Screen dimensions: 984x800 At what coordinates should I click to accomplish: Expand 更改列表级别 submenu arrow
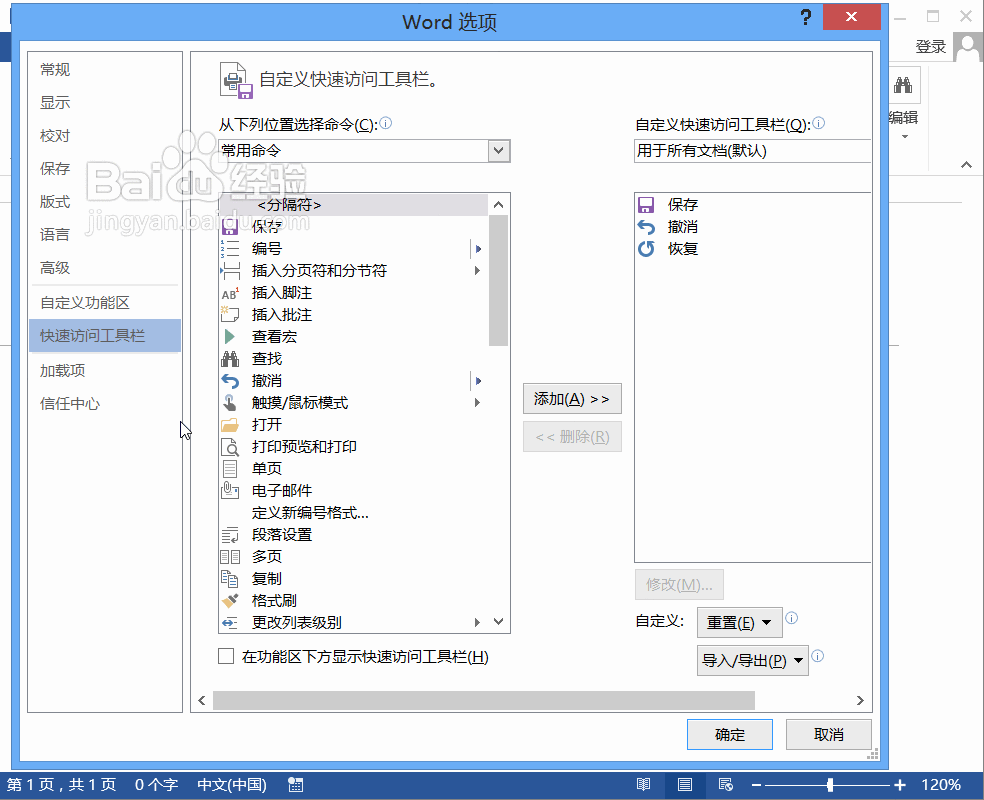(x=478, y=623)
